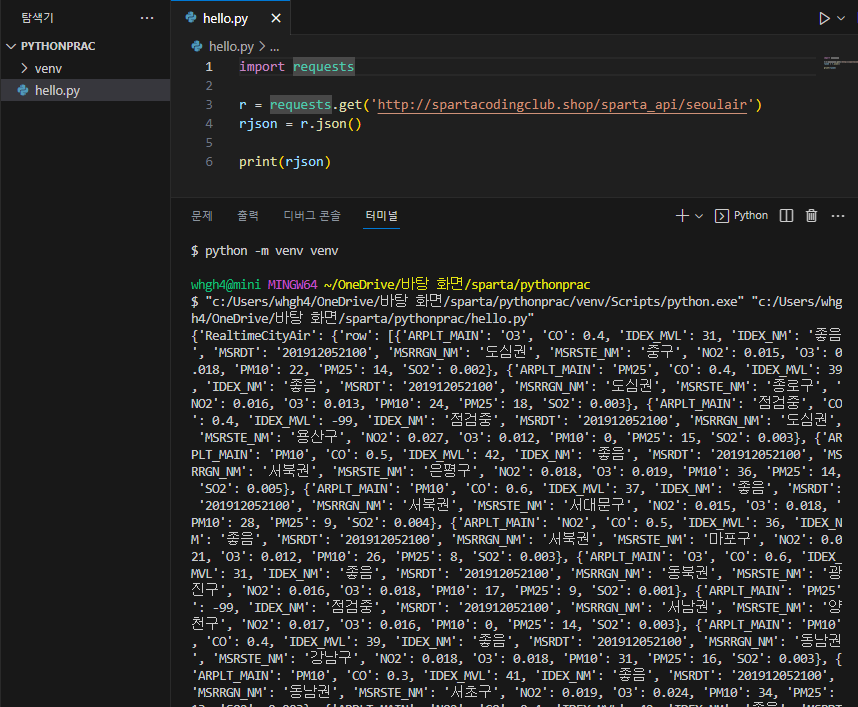Expand the venv folder
This screenshot has width=858, height=707.
(x=48, y=68)
